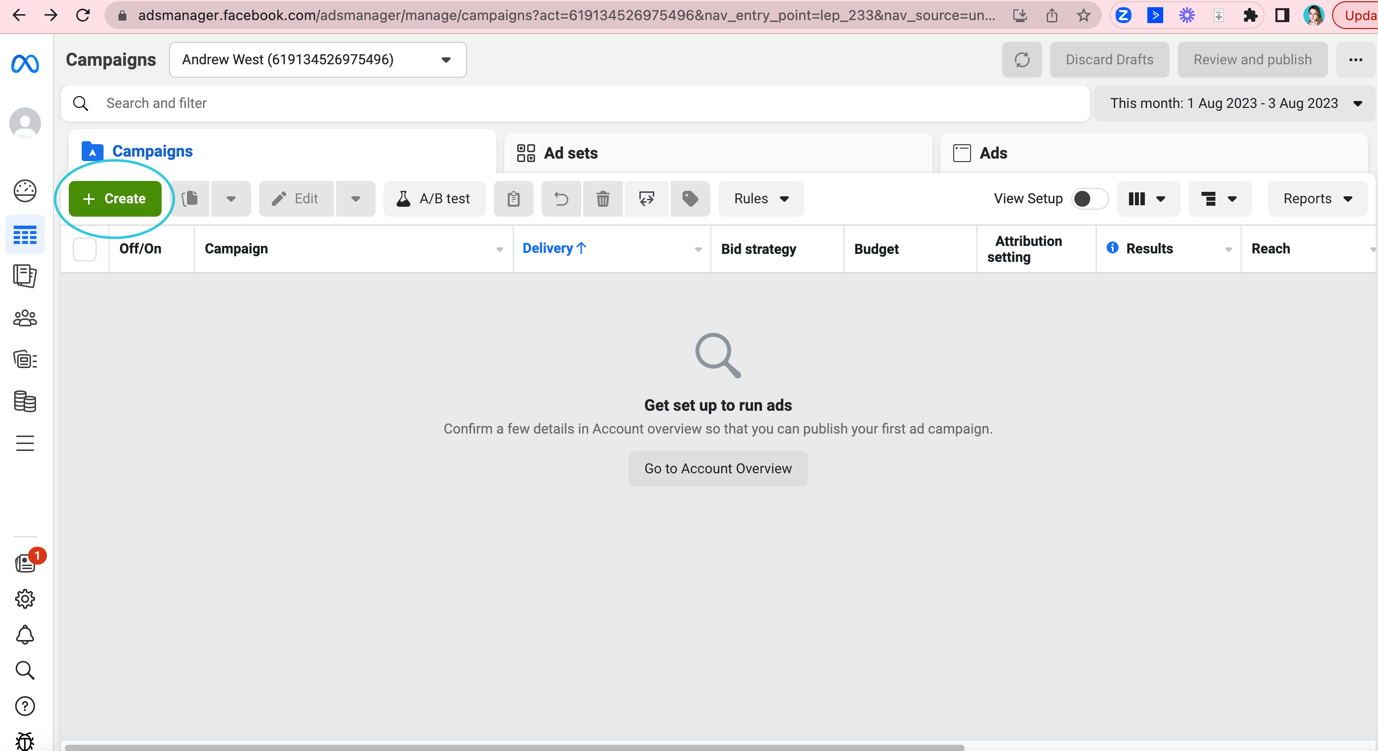Open the Rules dropdown

coord(760,198)
